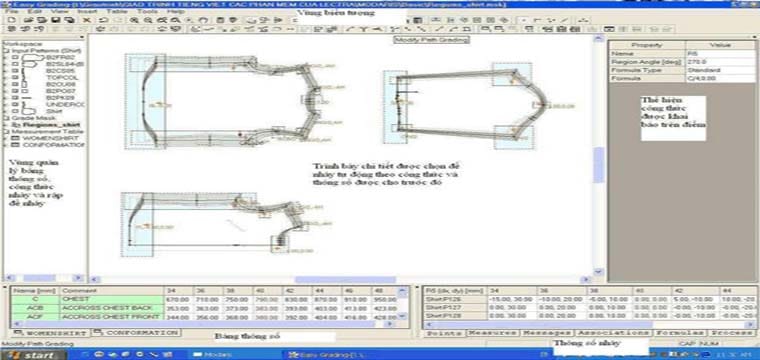Click the Zoom in magnifier icon
The image size is (760, 360).
pyautogui.click(x=134, y=20)
